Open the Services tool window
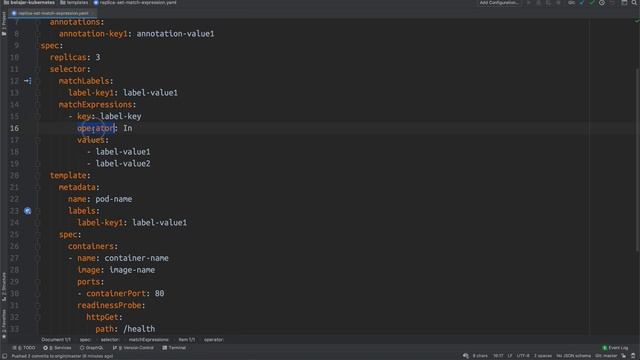The width and height of the screenshot is (640, 360). point(57,348)
